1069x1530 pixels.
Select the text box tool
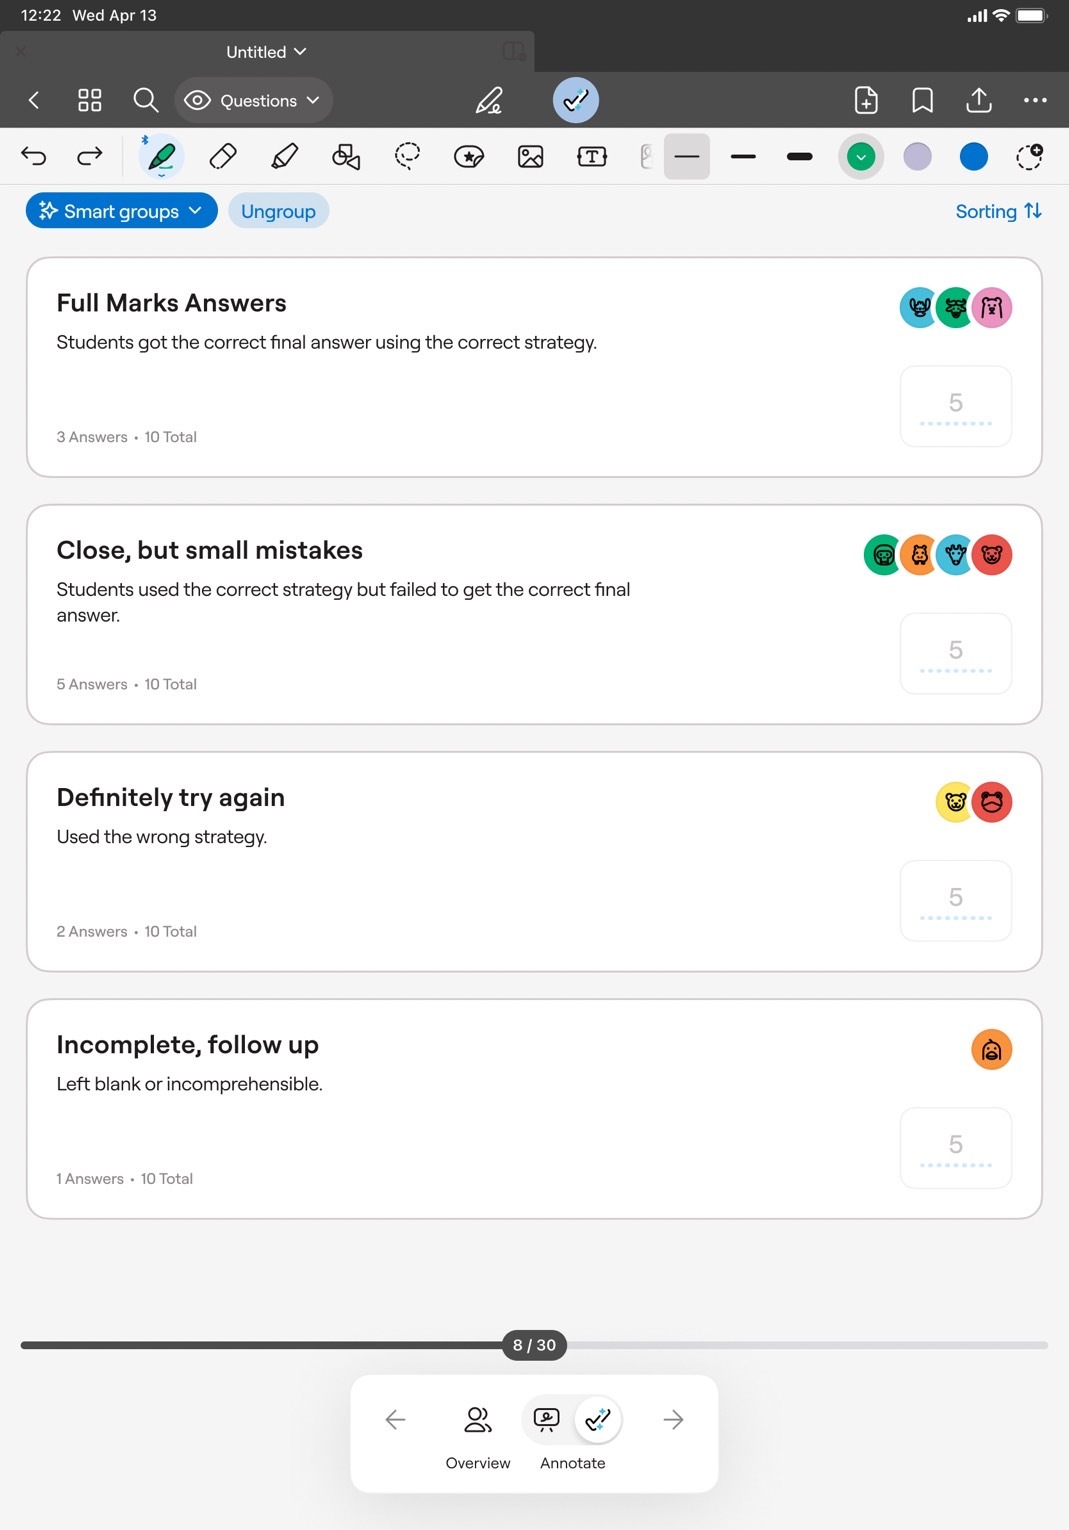[592, 157]
